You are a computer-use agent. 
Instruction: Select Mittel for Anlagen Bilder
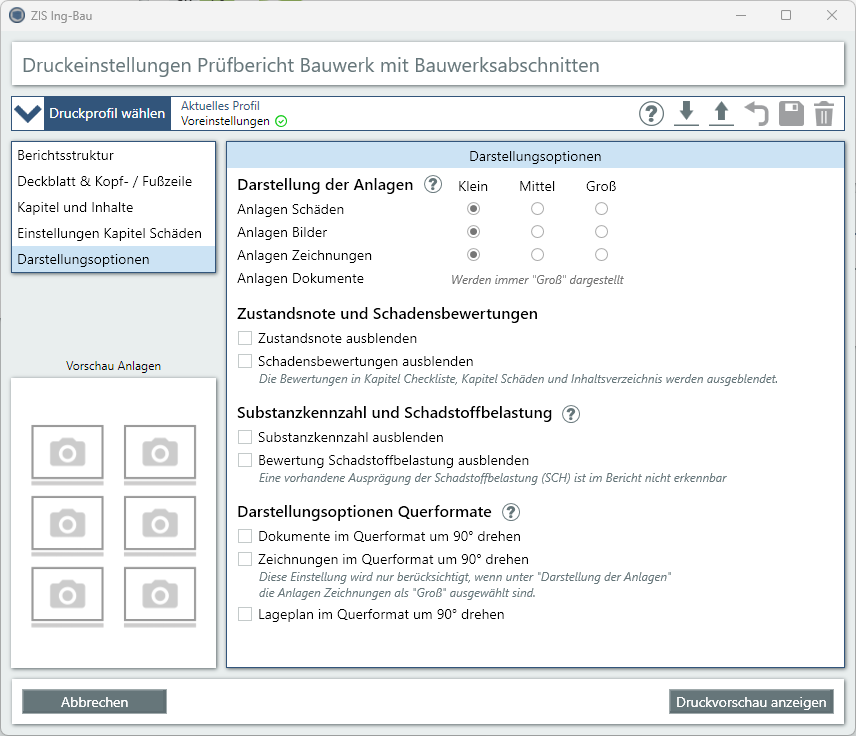click(x=537, y=232)
